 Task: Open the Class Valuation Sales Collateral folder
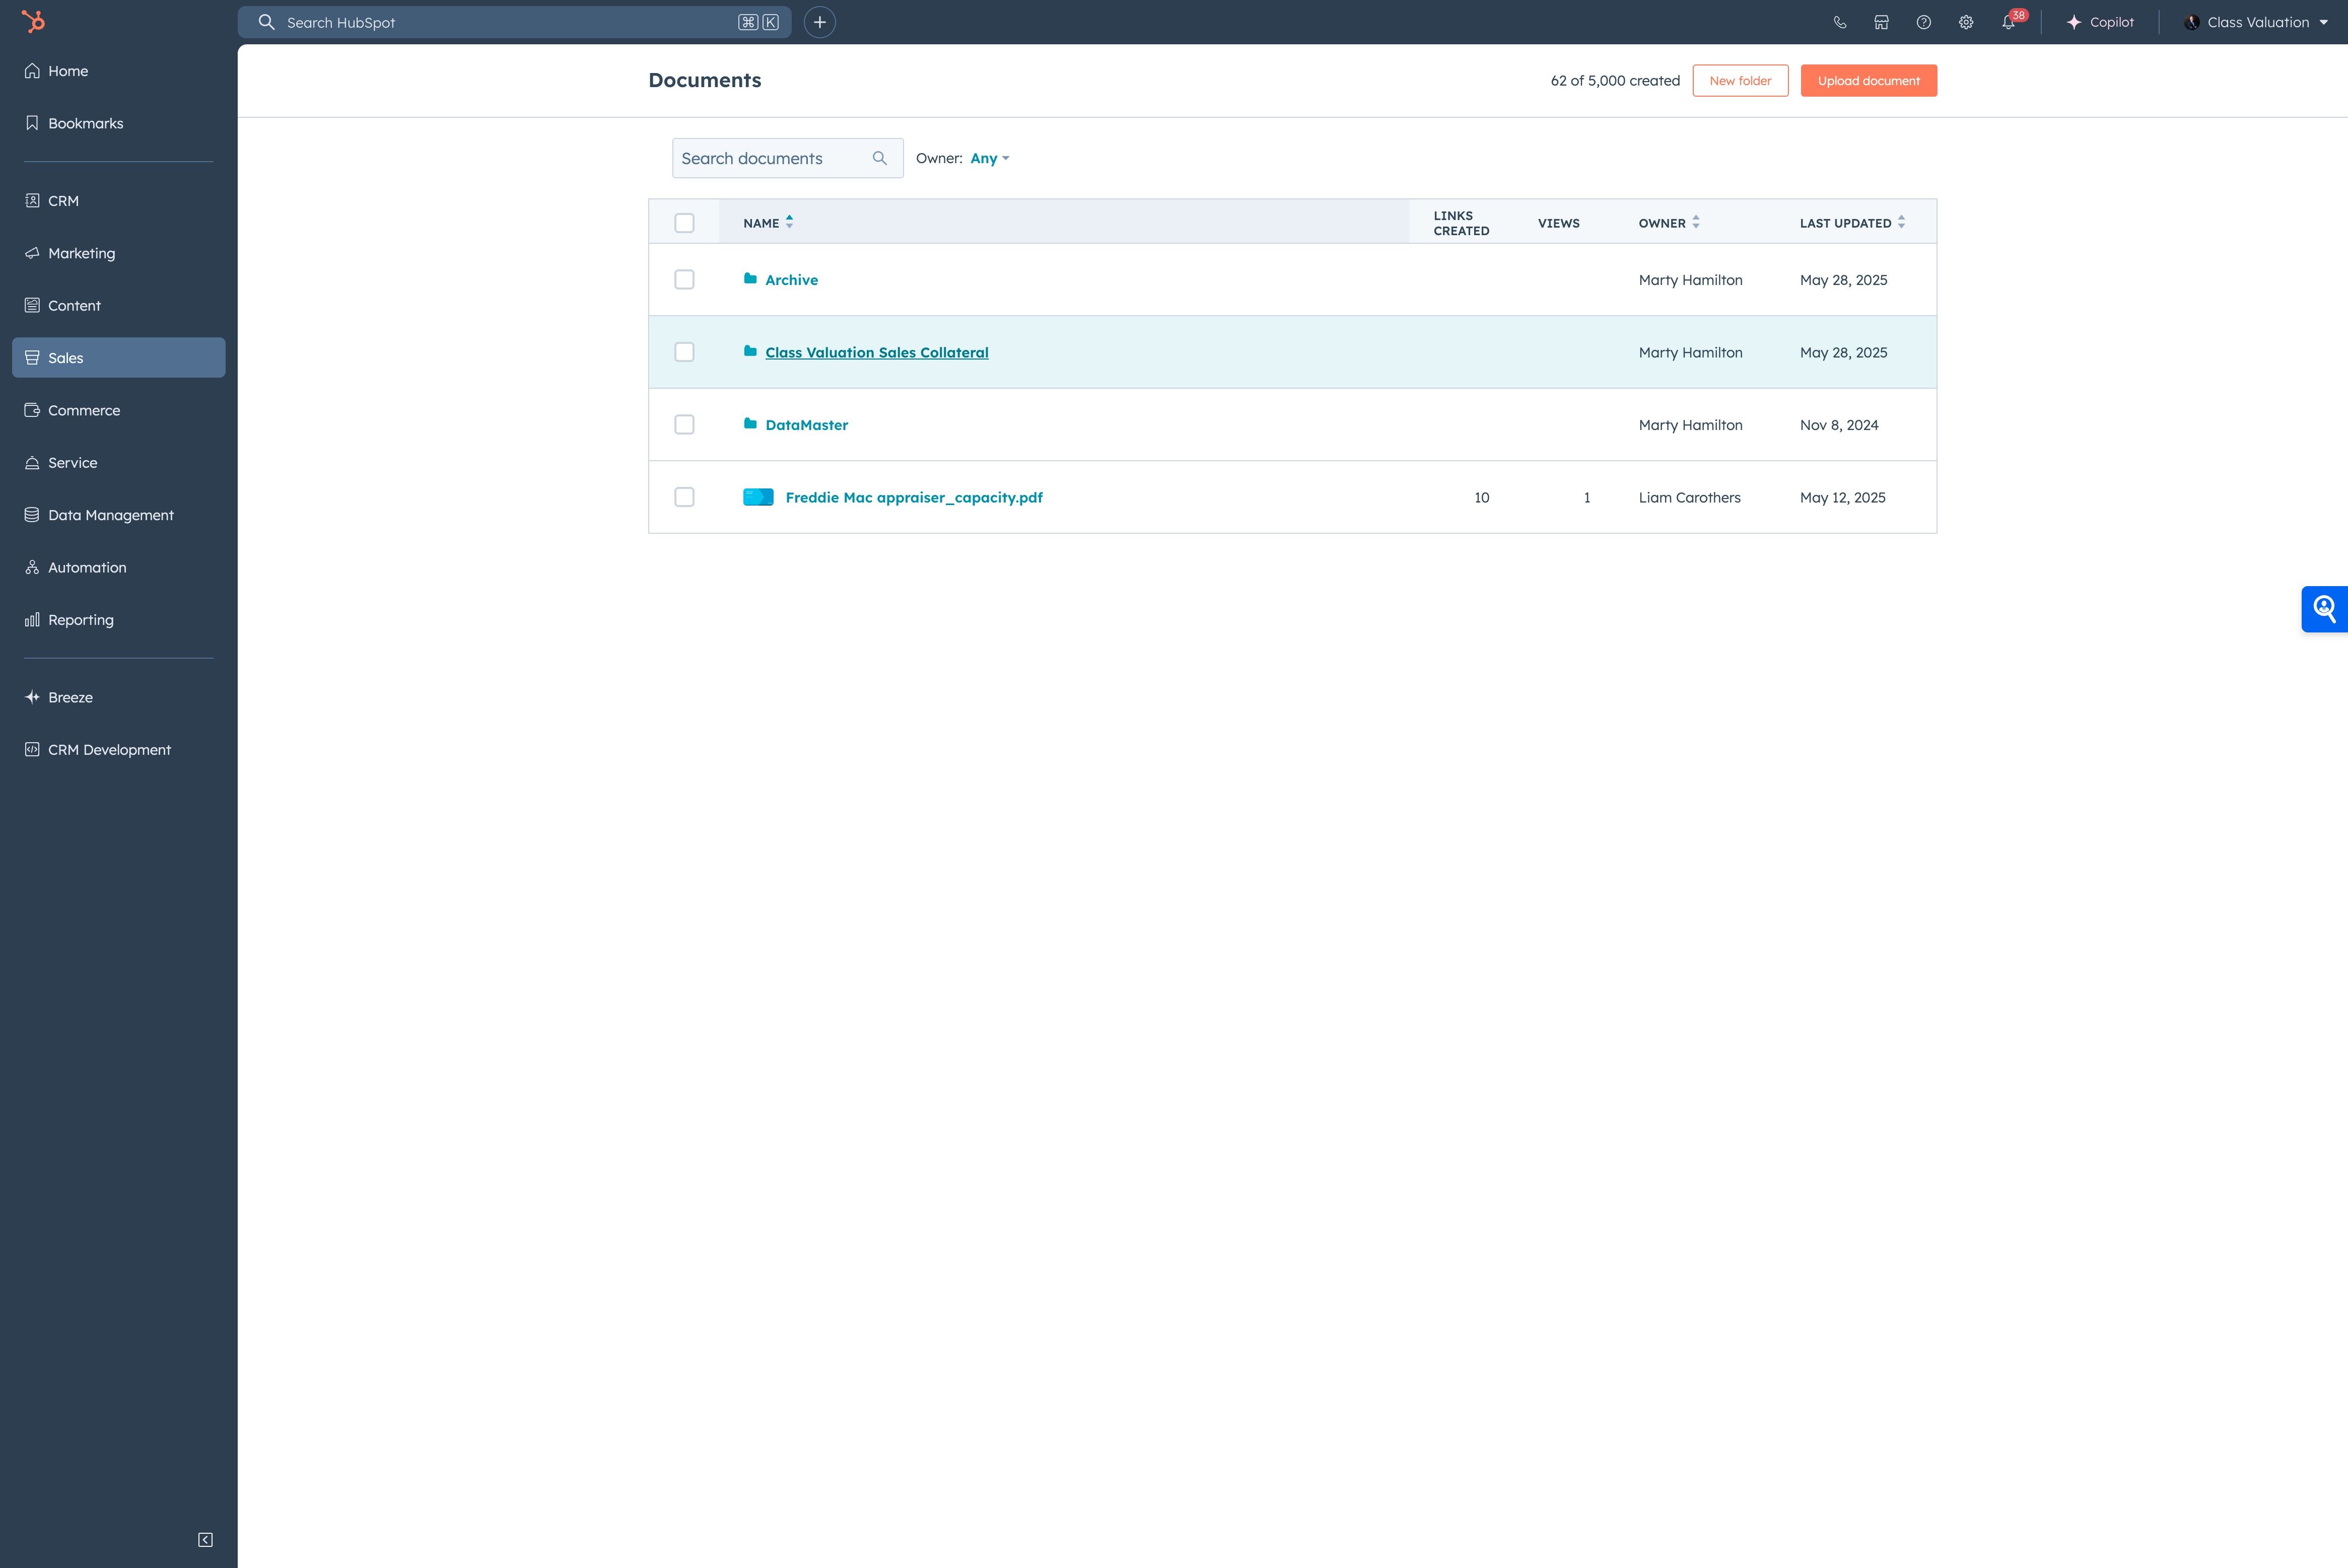[876, 352]
